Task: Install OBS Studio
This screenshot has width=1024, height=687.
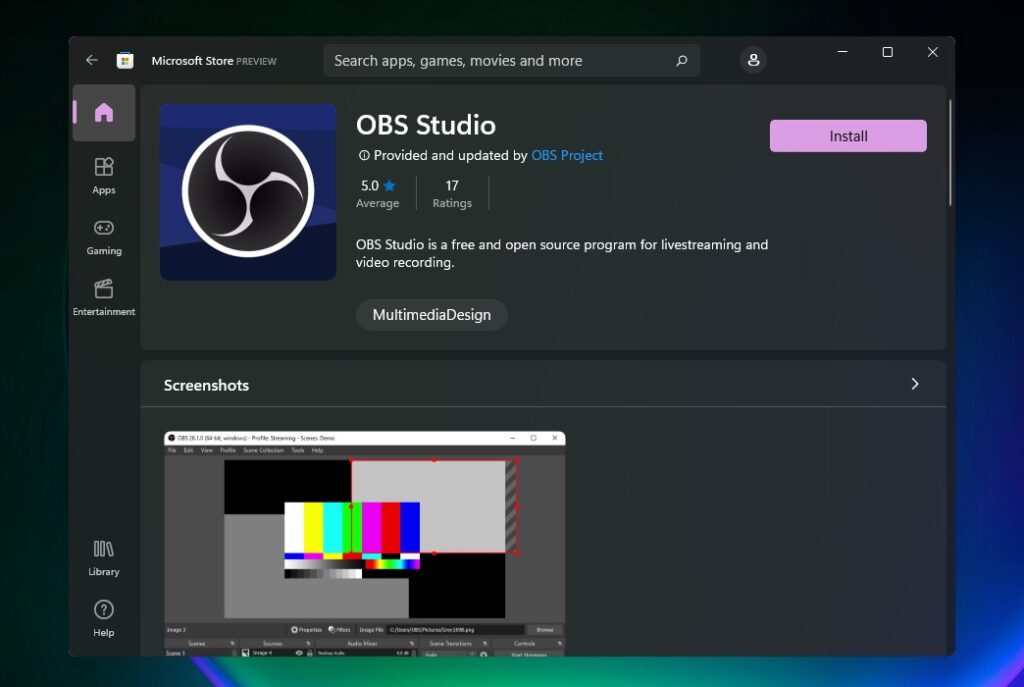Action: pyautogui.click(x=848, y=136)
